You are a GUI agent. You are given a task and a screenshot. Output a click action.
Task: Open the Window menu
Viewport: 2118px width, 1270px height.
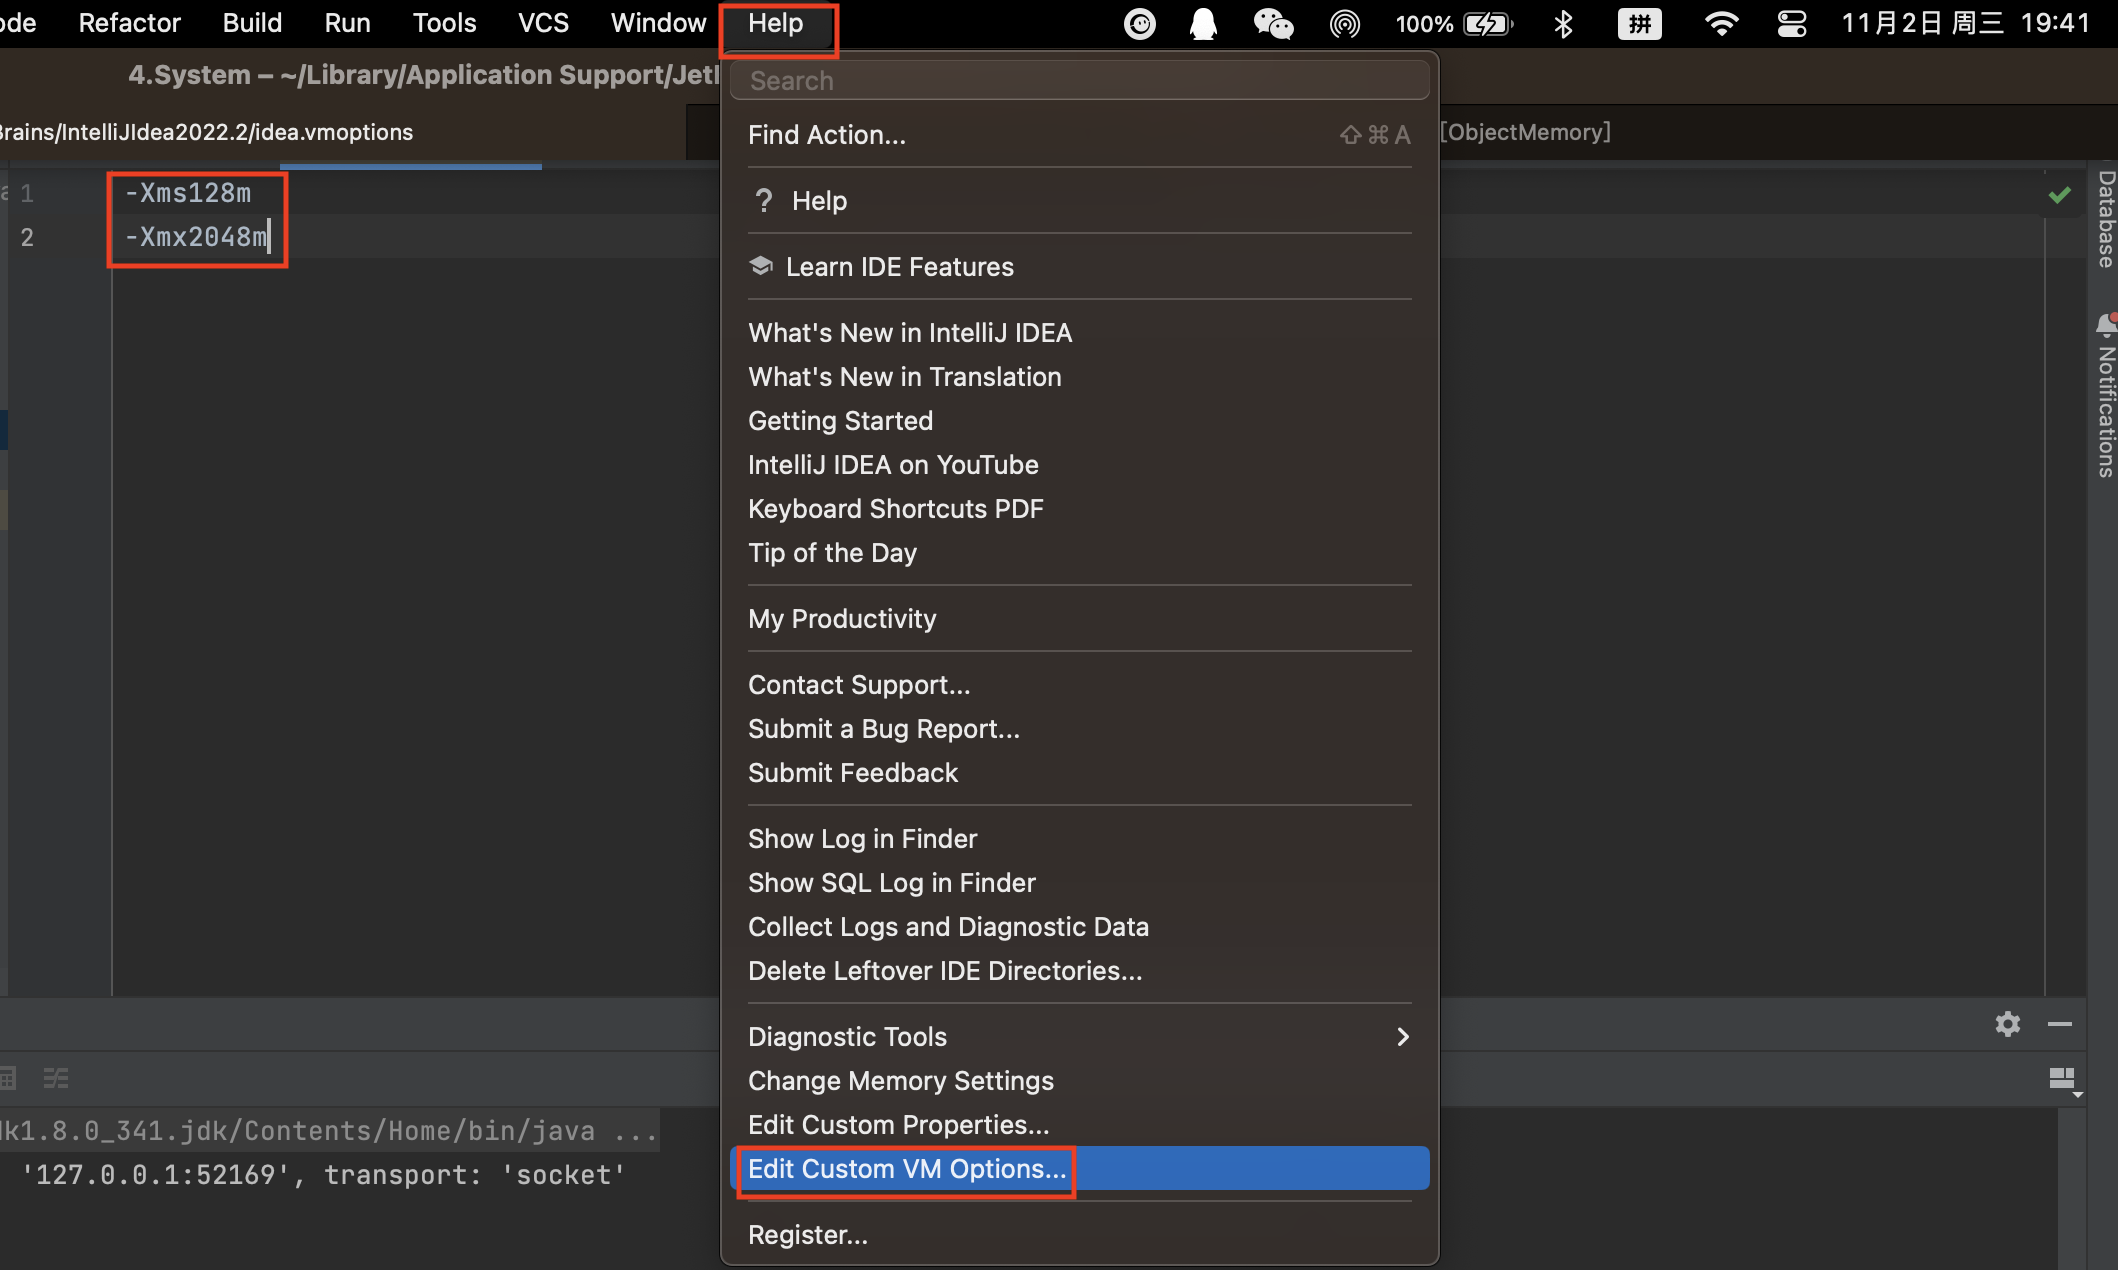tap(658, 23)
